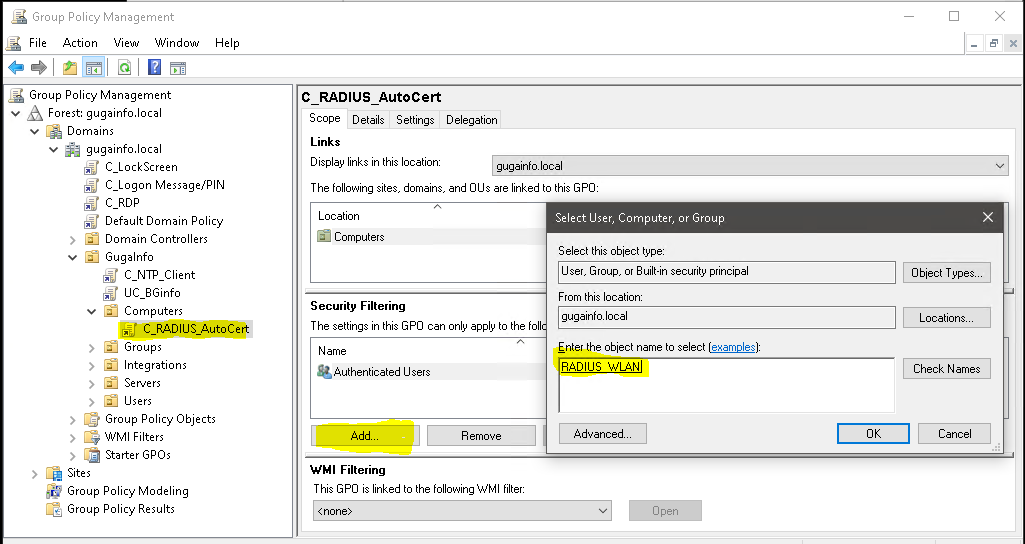Toggle the Show/Hide Action Pane icon

click(178, 68)
